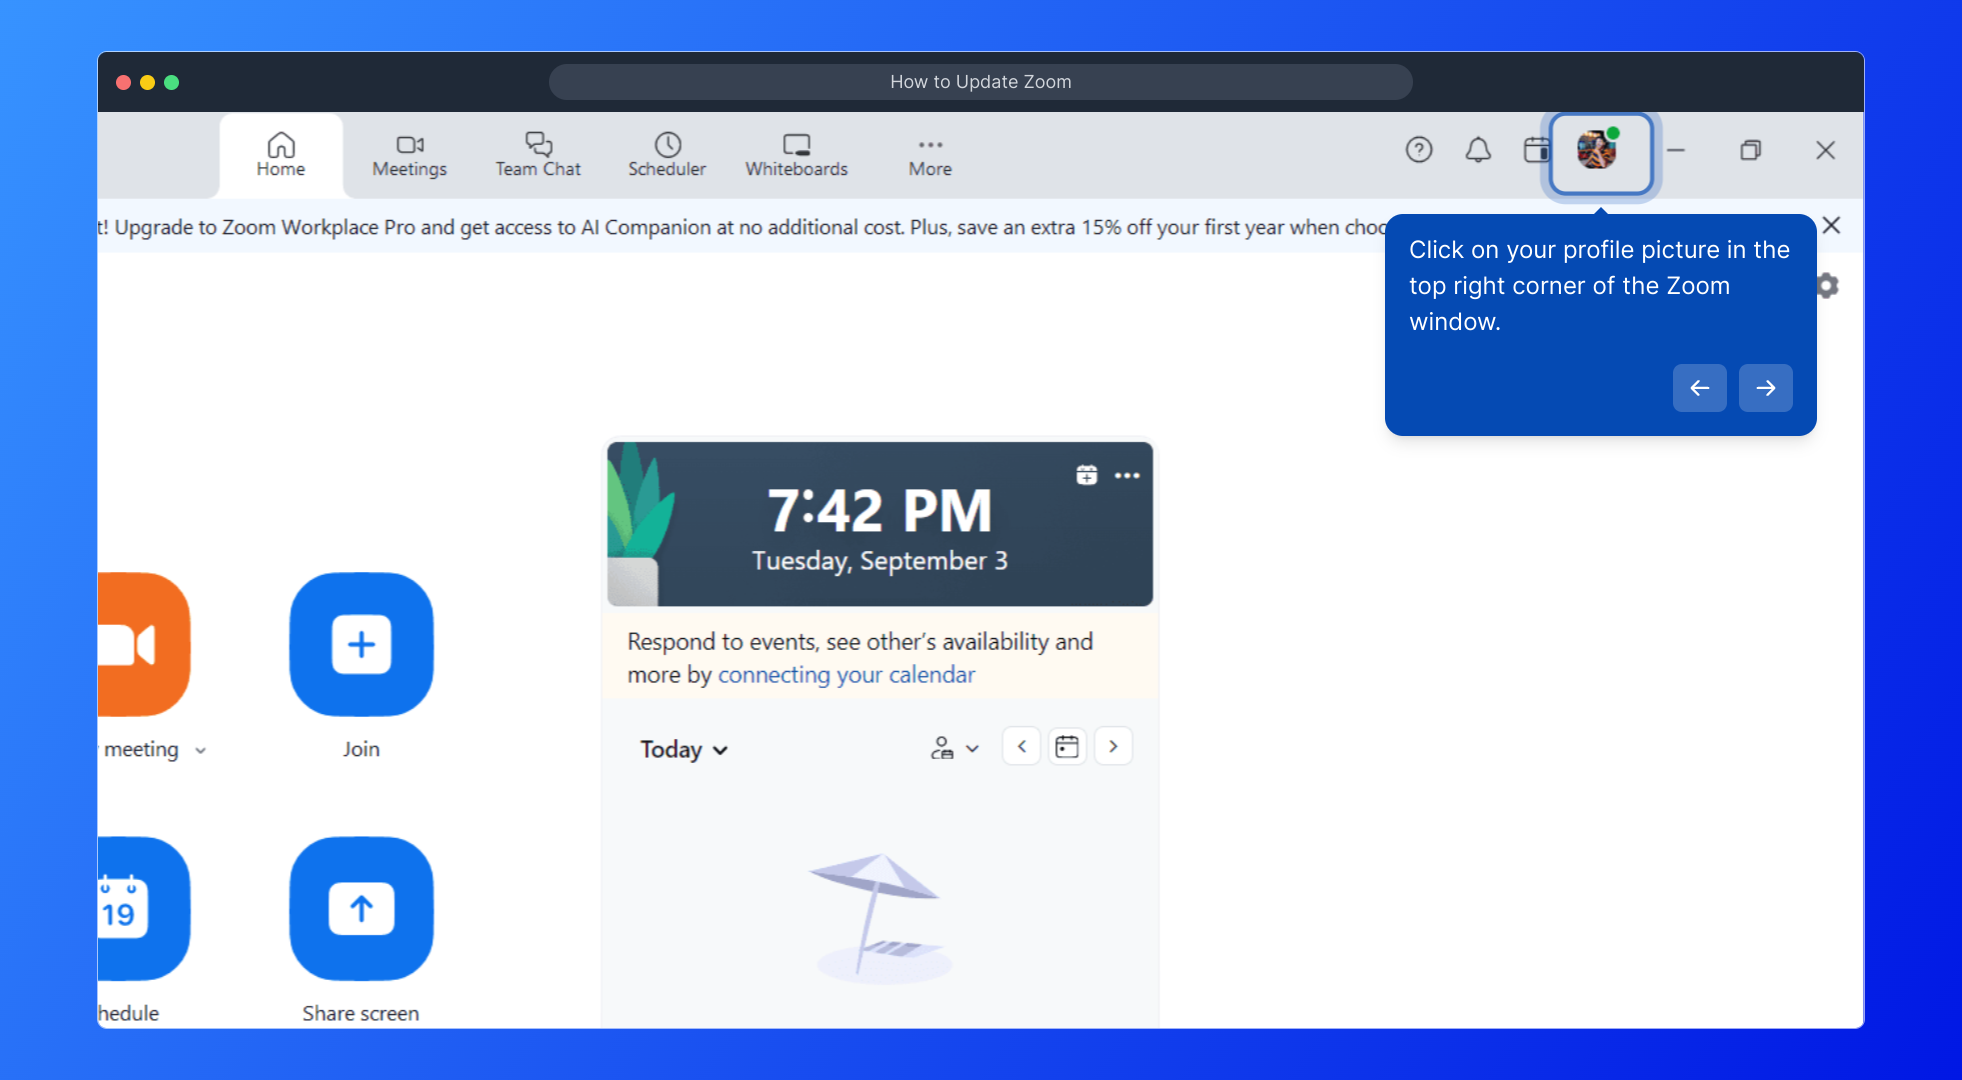This screenshot has width=1962, height=1080.
Task: Click the profile picture avatar
Action: [1598, 151]
